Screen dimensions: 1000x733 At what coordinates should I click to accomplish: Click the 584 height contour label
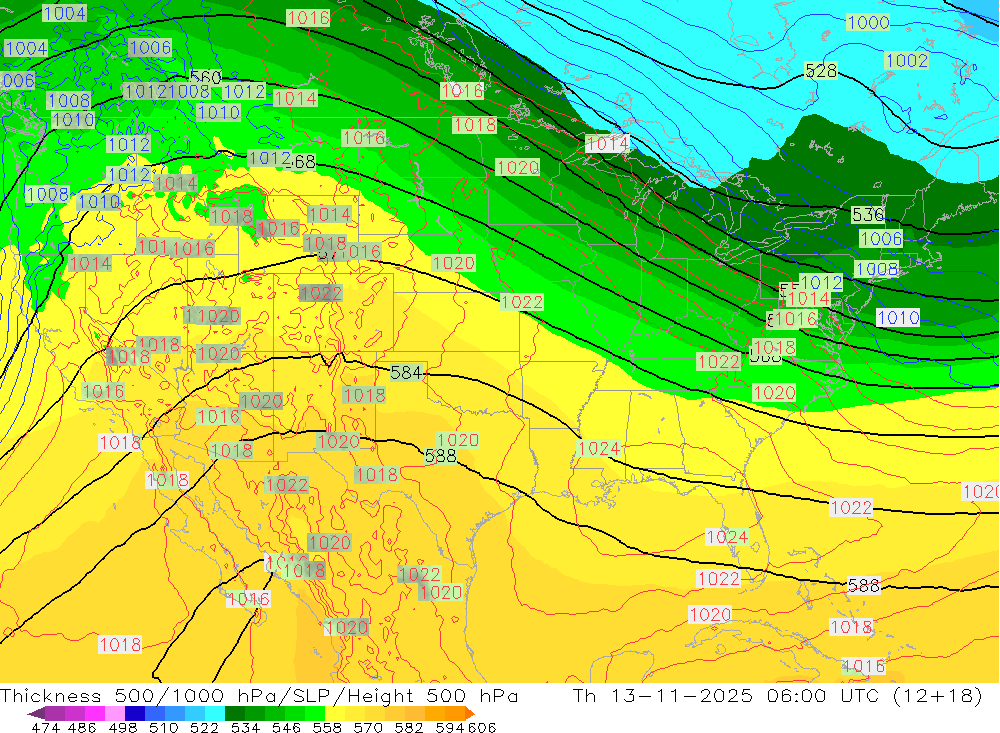[x=406, y=372]
